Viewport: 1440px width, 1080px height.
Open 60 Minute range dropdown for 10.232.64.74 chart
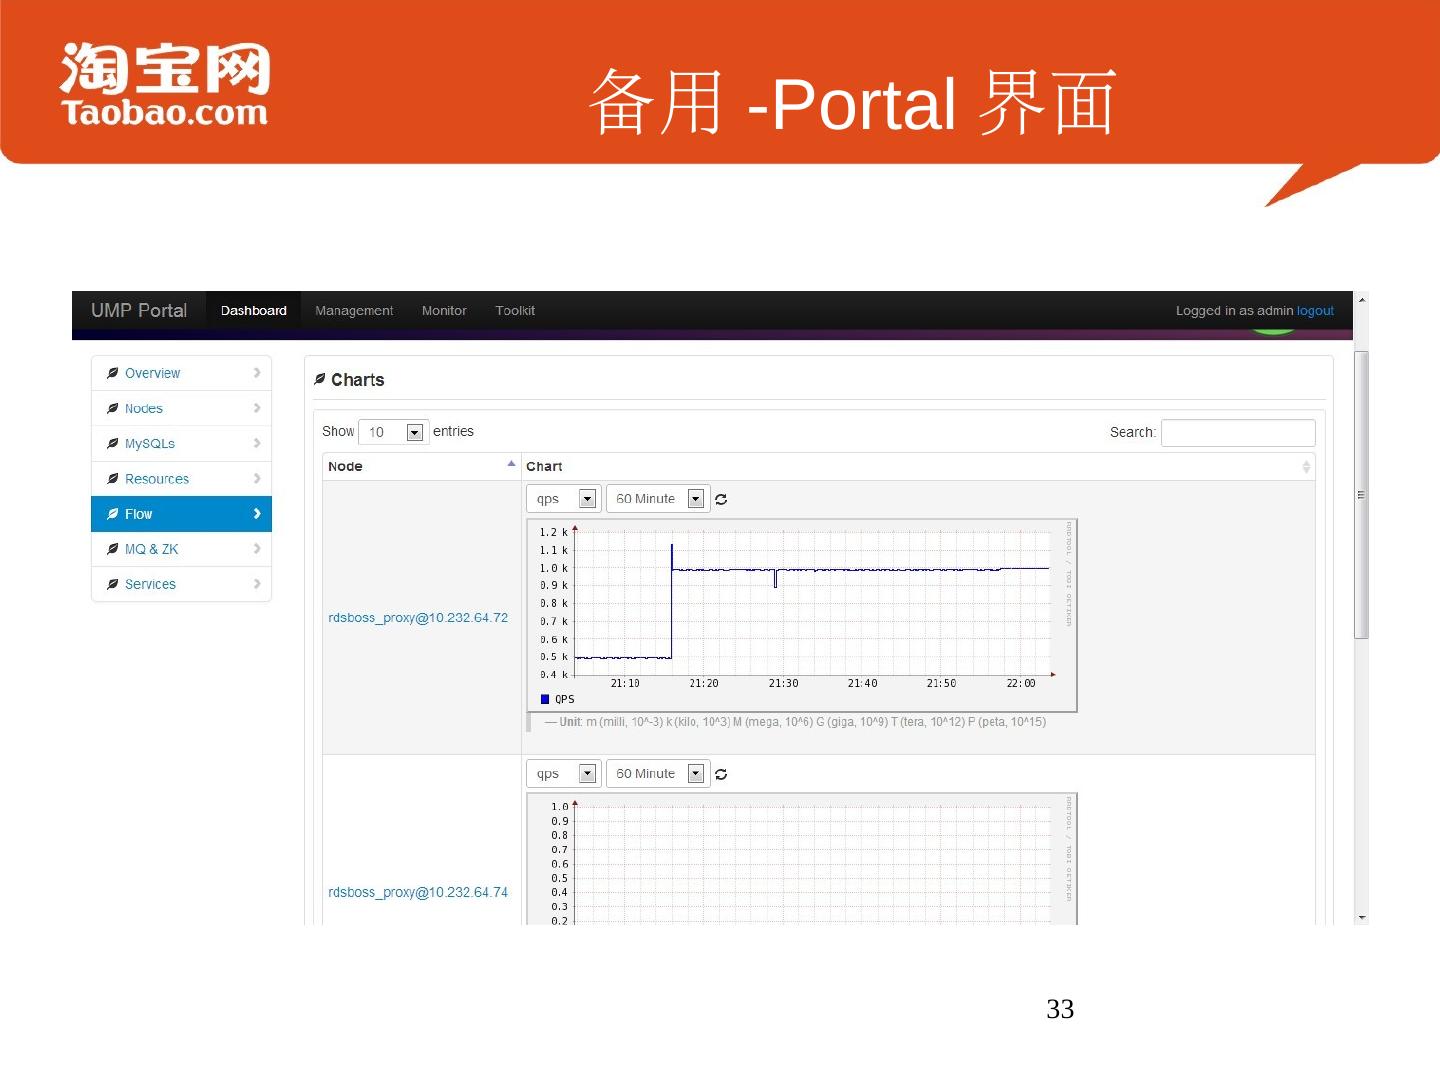point(657,774)
